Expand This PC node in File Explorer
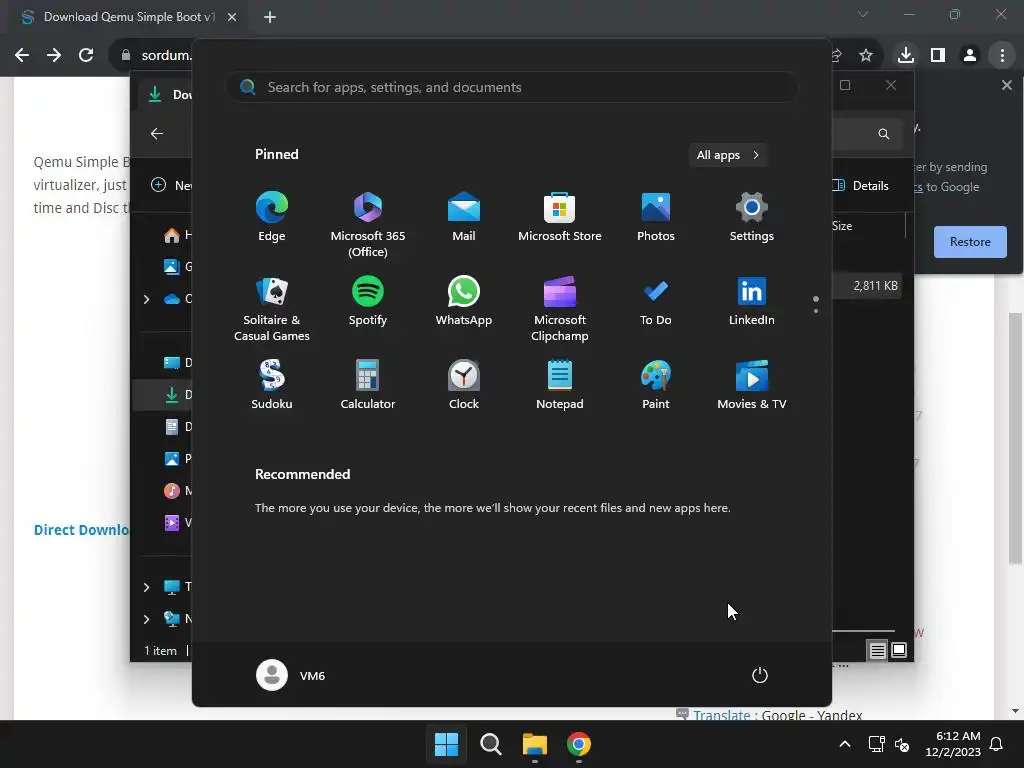This screenshot has height=768, width=1024. click(146, 587)
